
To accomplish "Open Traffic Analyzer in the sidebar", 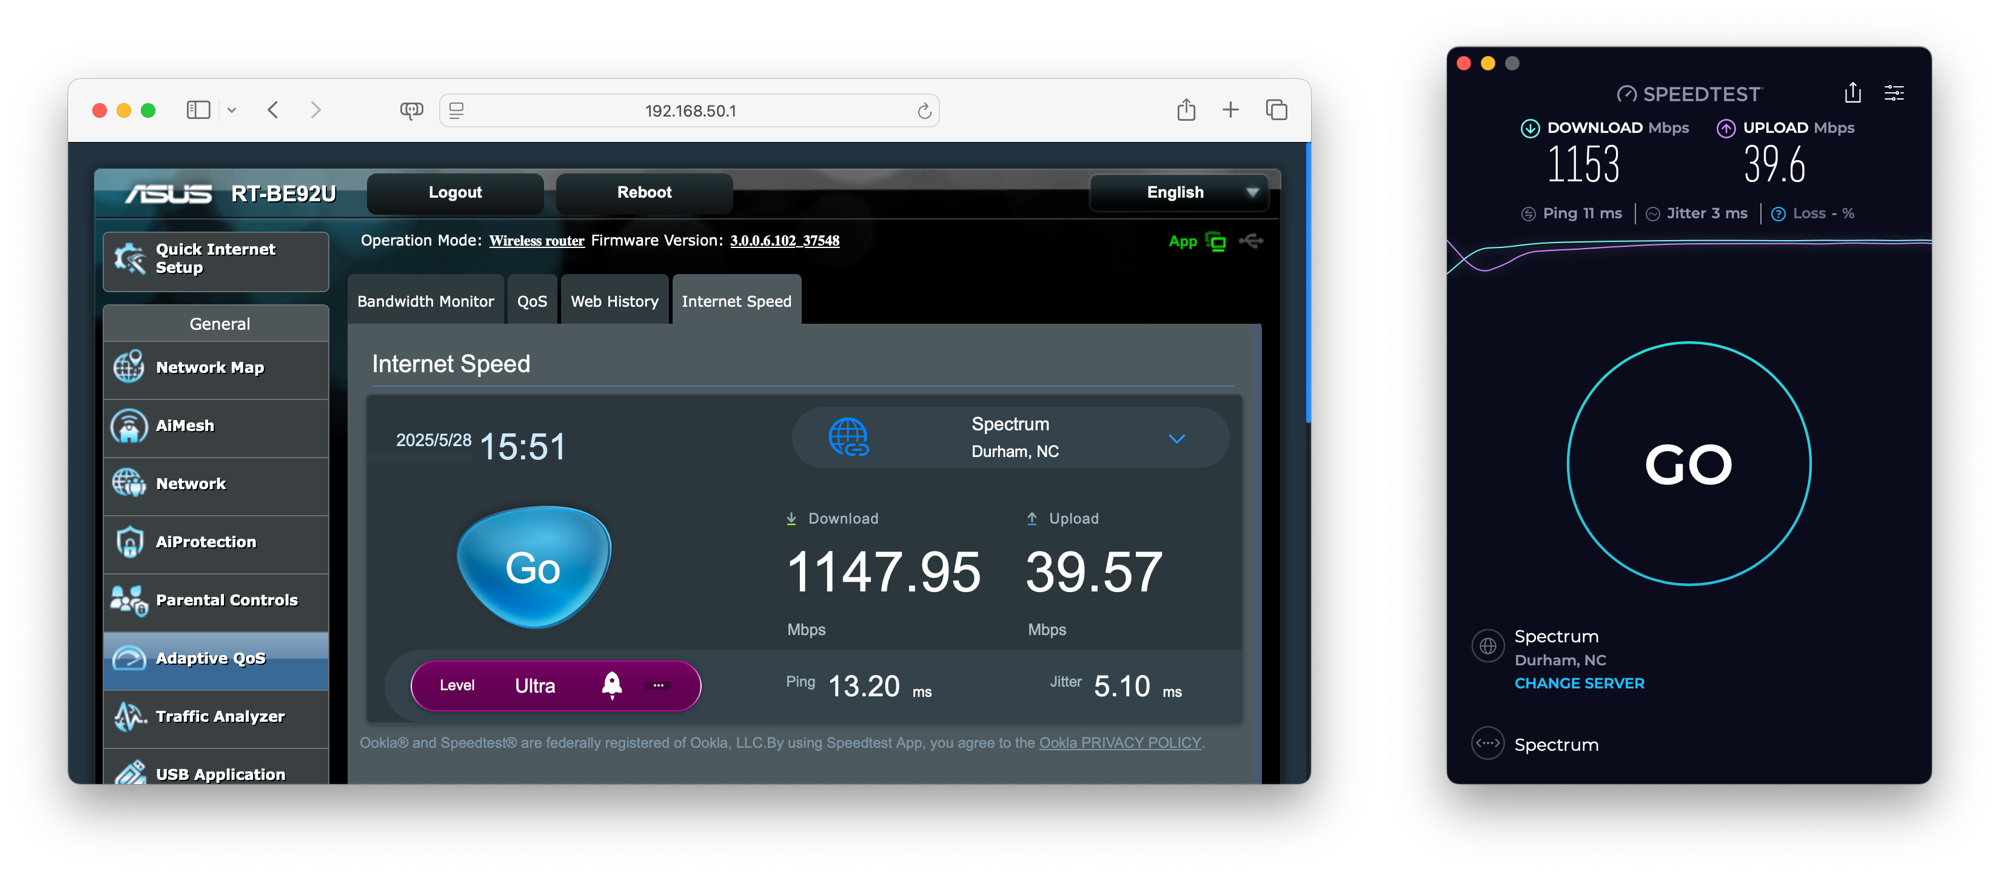I will pos(219,717).
